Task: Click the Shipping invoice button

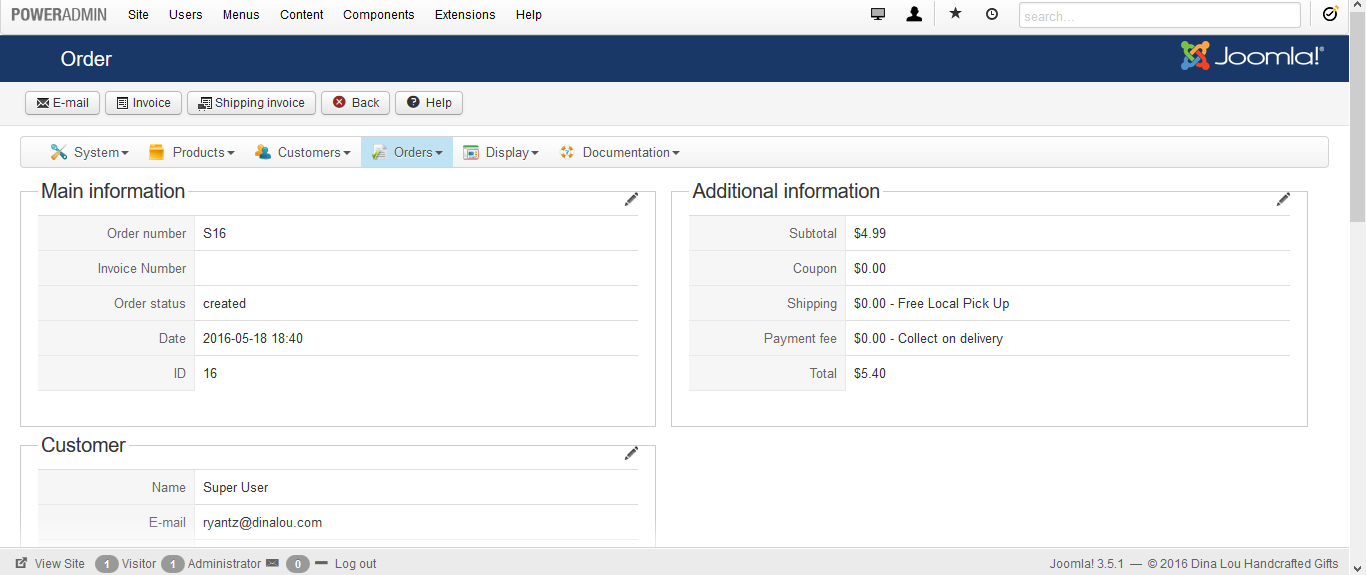Action: [251, 102]
